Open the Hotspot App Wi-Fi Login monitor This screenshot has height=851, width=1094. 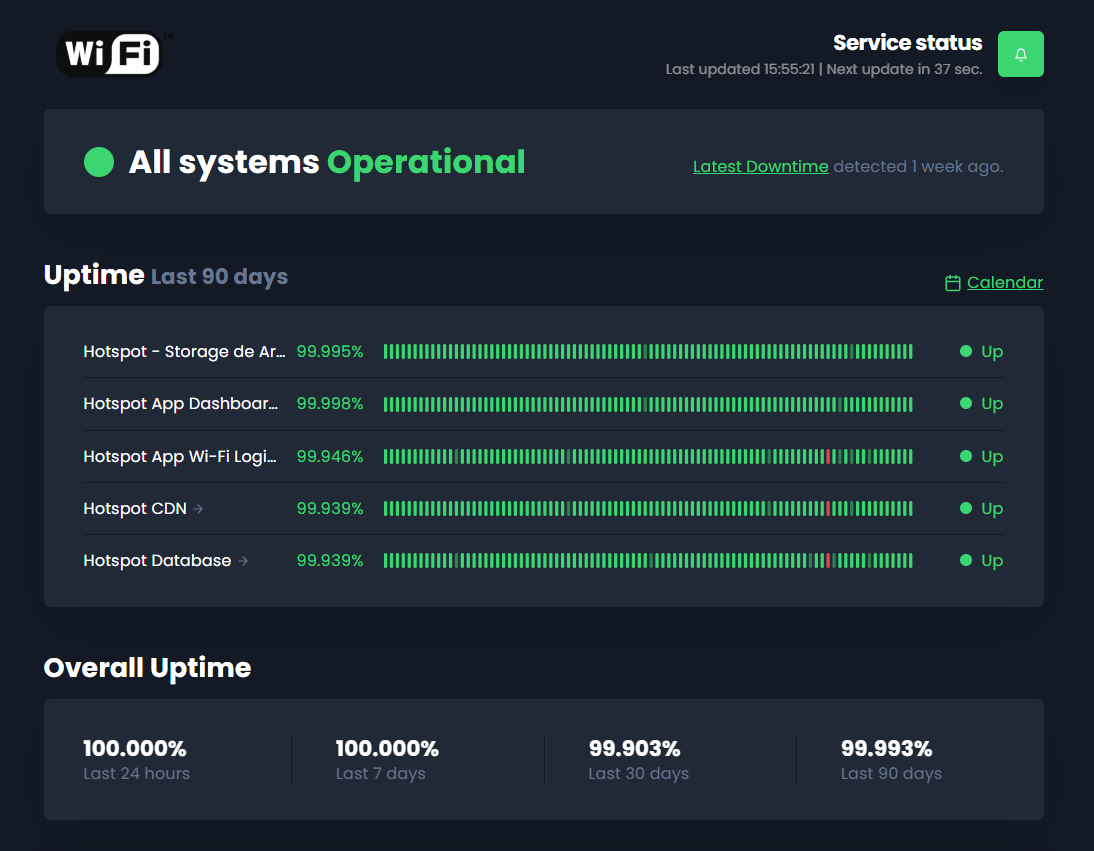pos(180,456)
